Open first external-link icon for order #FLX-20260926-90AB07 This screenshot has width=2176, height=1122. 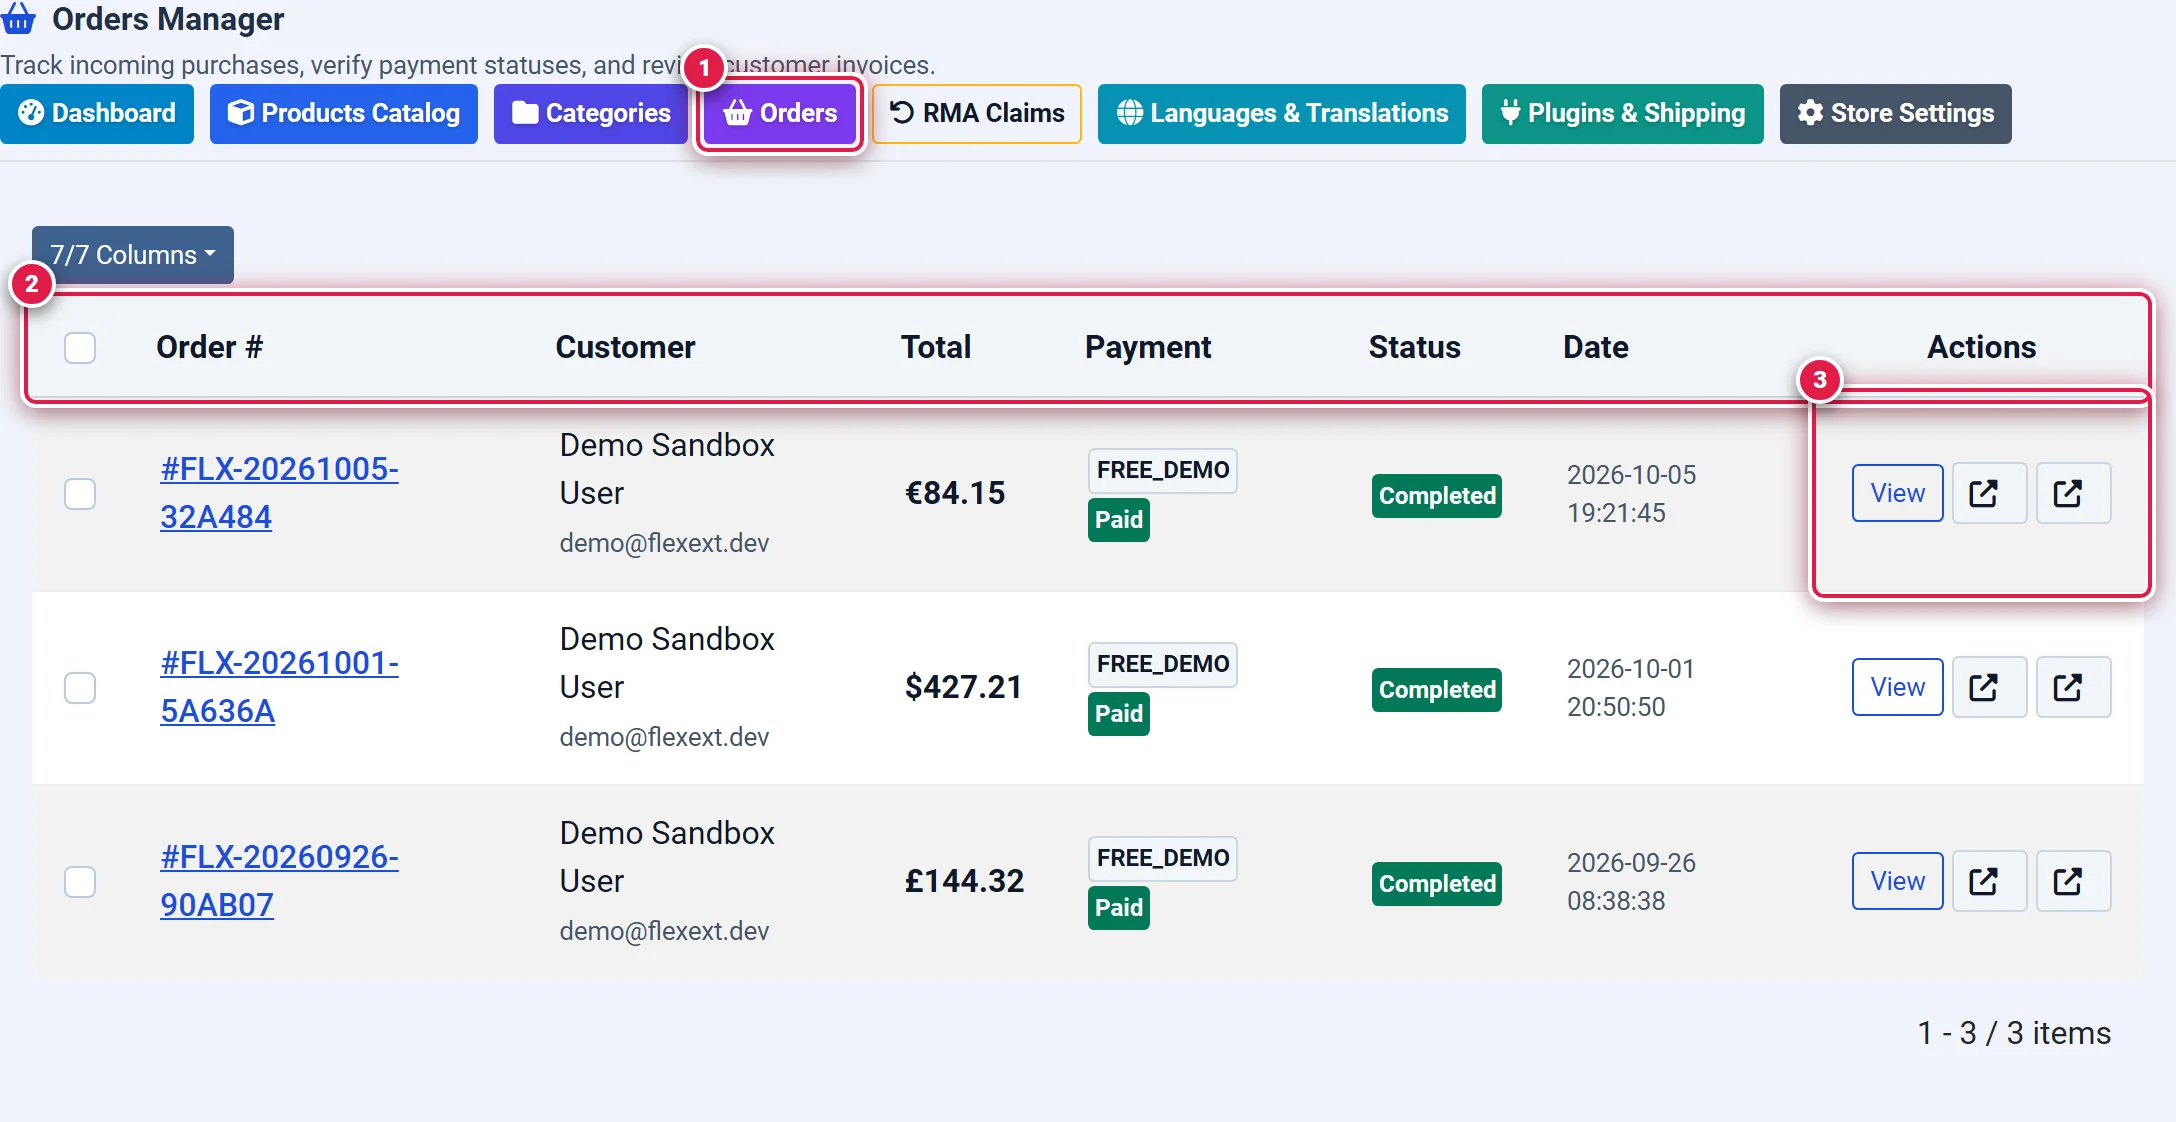click(x=1989, y=881)
